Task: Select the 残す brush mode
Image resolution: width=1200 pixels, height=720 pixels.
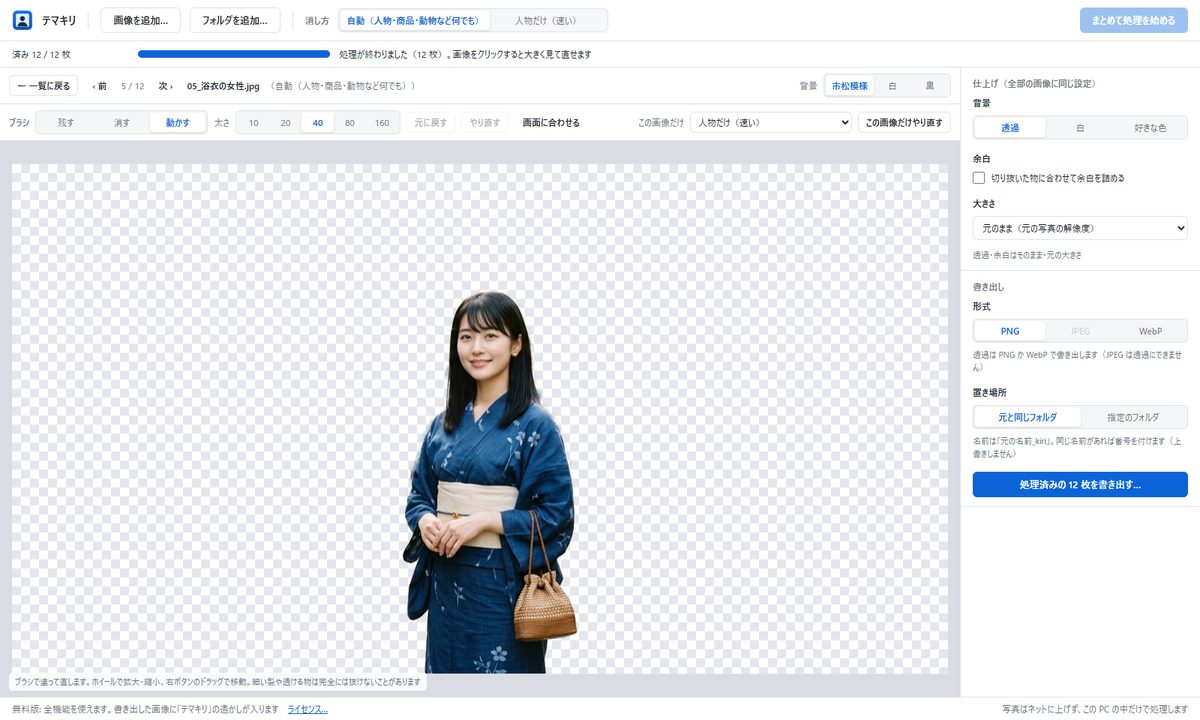Action: [x=65, y=123]
